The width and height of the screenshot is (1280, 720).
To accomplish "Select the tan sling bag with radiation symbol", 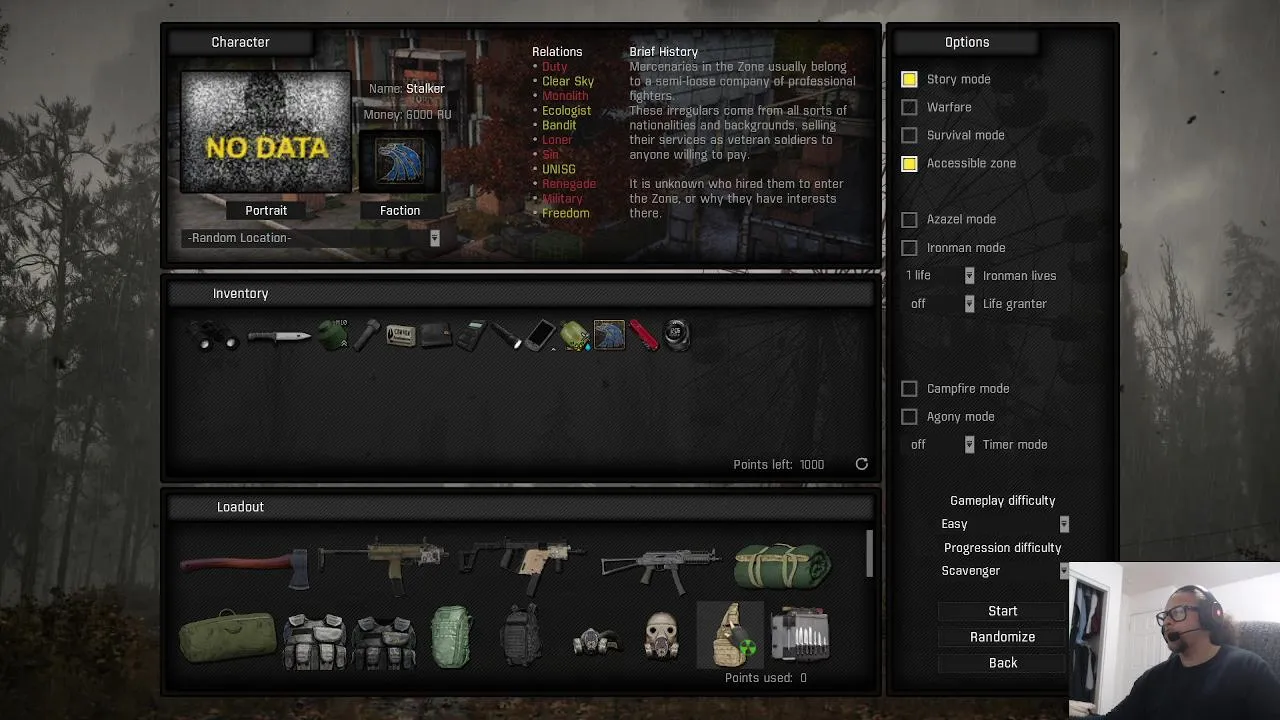I will [x=731, y=635].
